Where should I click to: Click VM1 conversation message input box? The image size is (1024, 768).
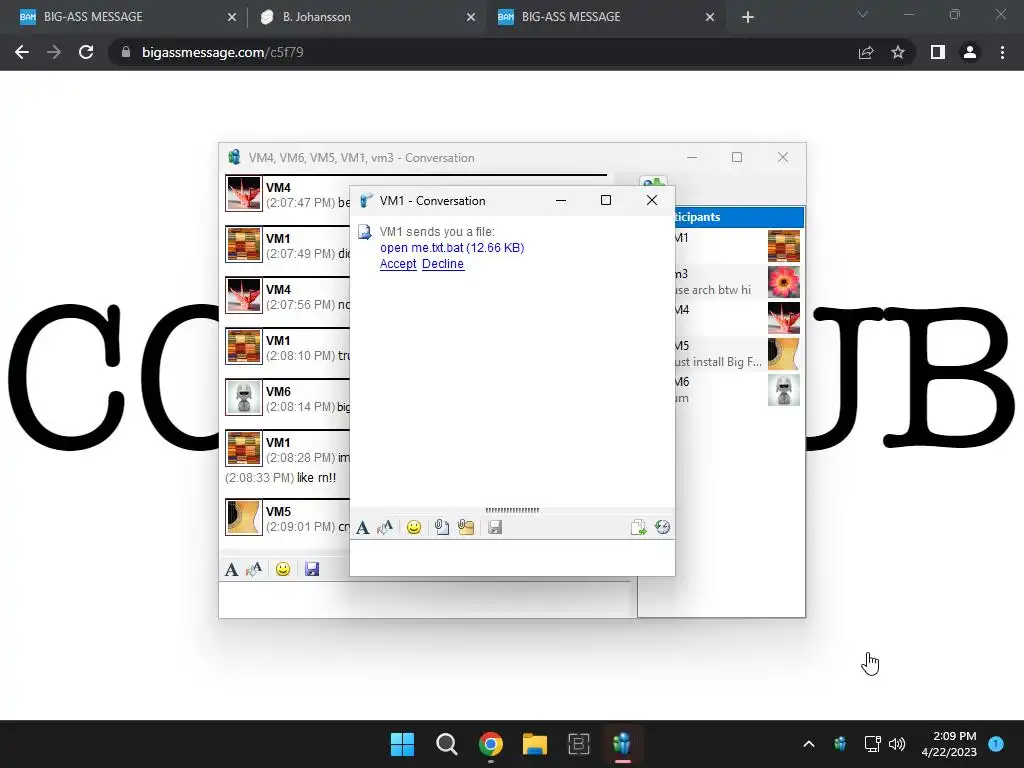click(512, 558)
